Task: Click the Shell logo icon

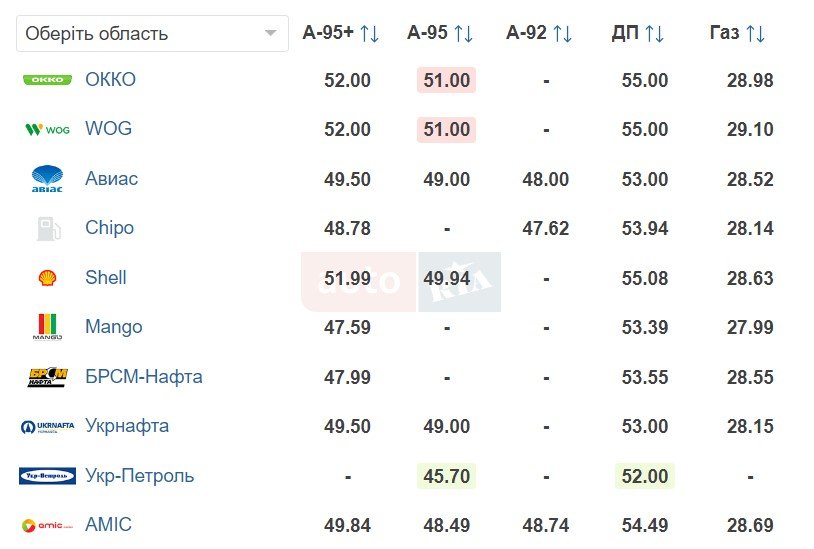Action: click(47, 278)
